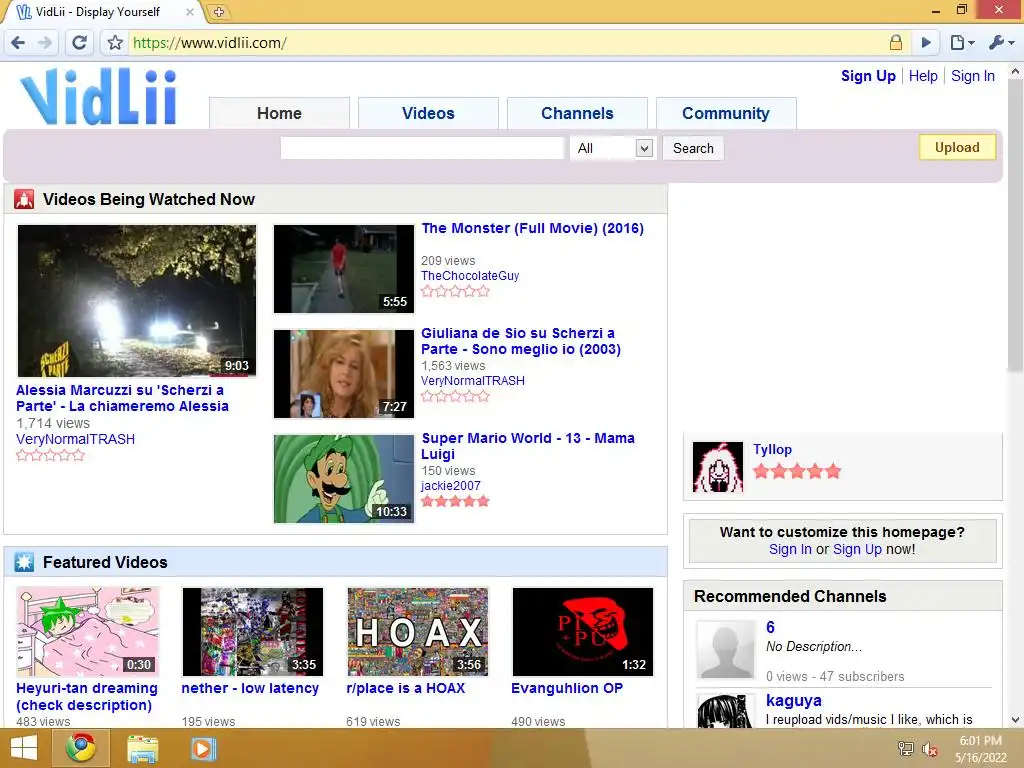
Task: Open the Evanguhlion OP thumbnail
Action: click(583, 632)
